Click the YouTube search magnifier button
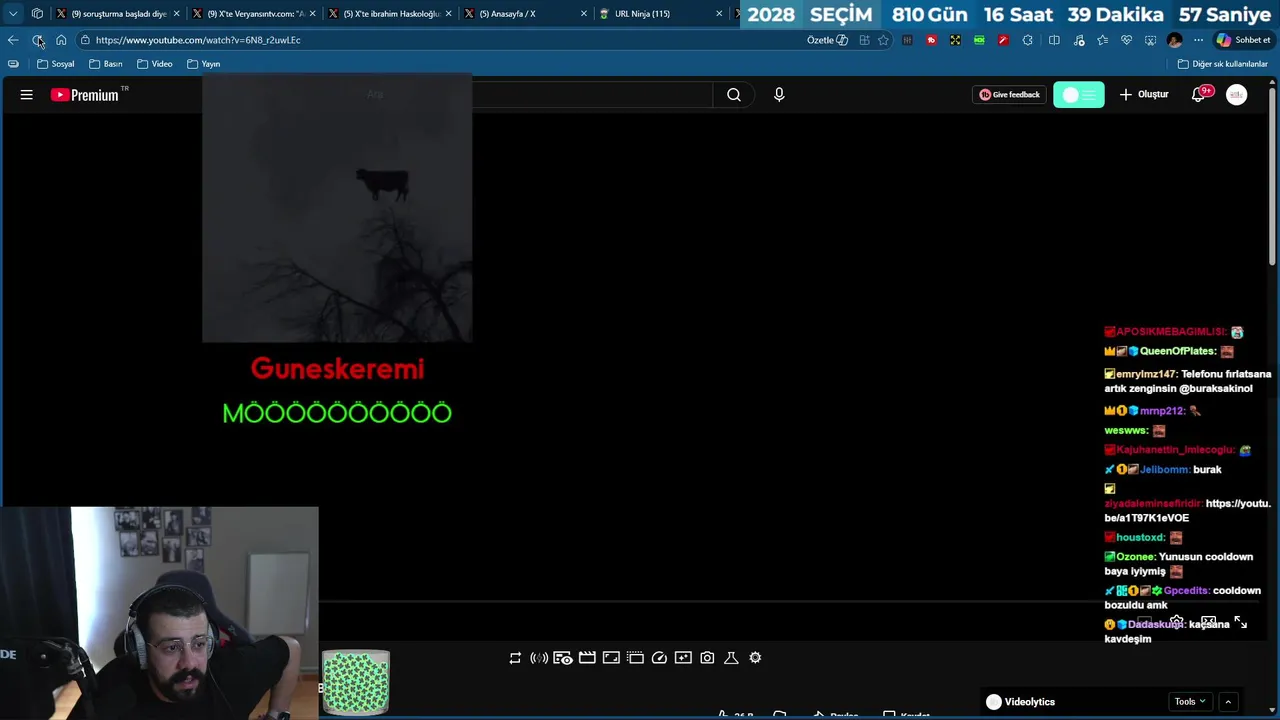Viewport: 1280px width, 720px height. pos(734,95)
